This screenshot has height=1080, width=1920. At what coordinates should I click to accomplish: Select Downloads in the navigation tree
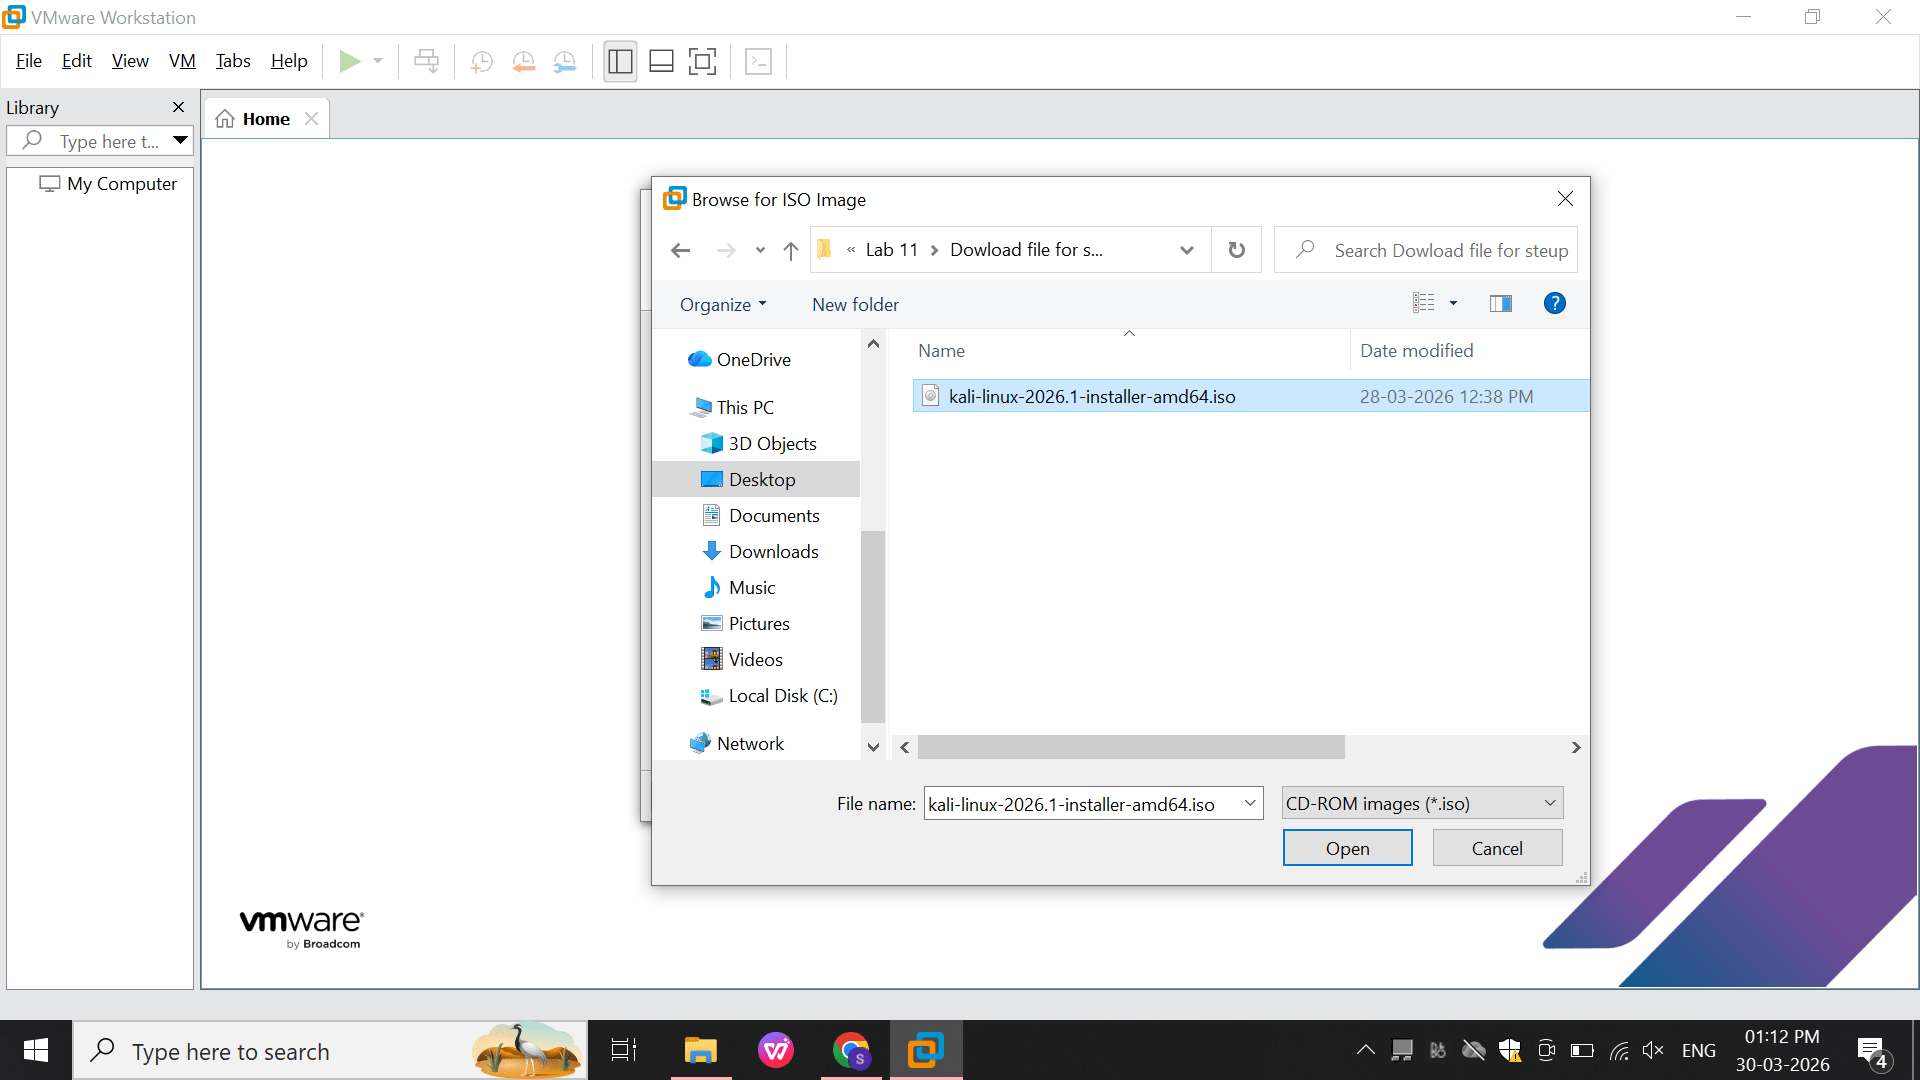click(x=773, y=552)
